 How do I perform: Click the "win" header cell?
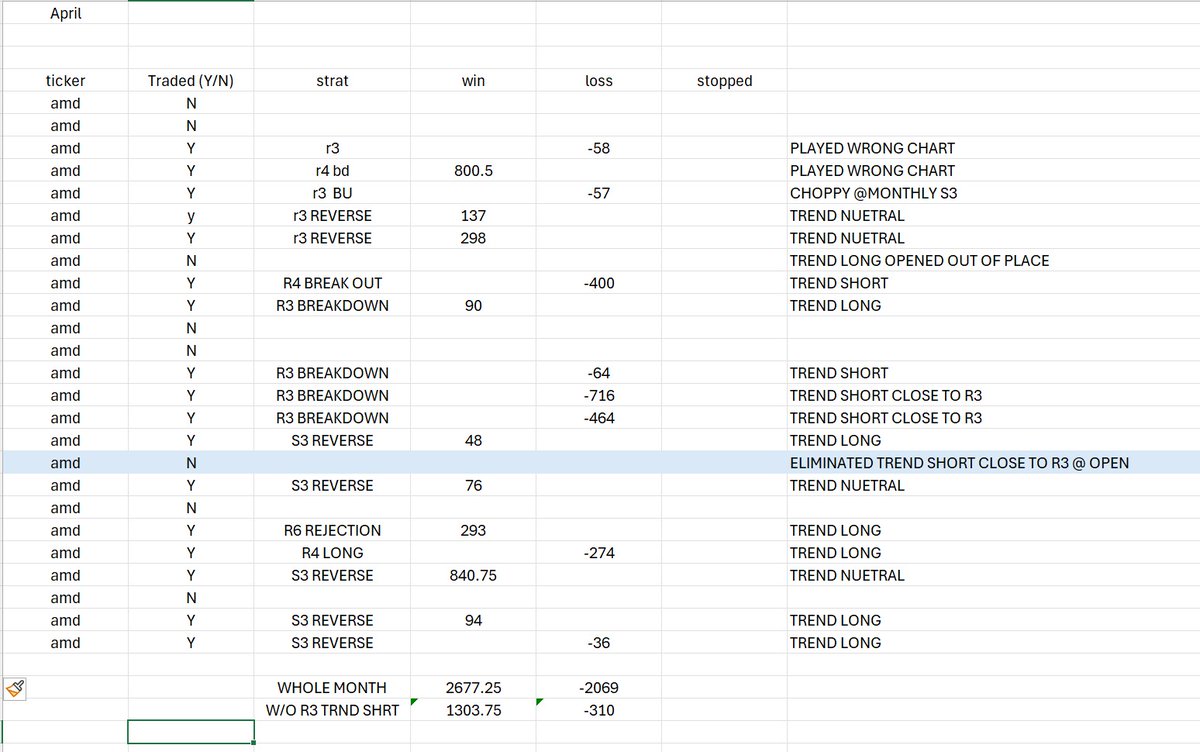[473, 81]
